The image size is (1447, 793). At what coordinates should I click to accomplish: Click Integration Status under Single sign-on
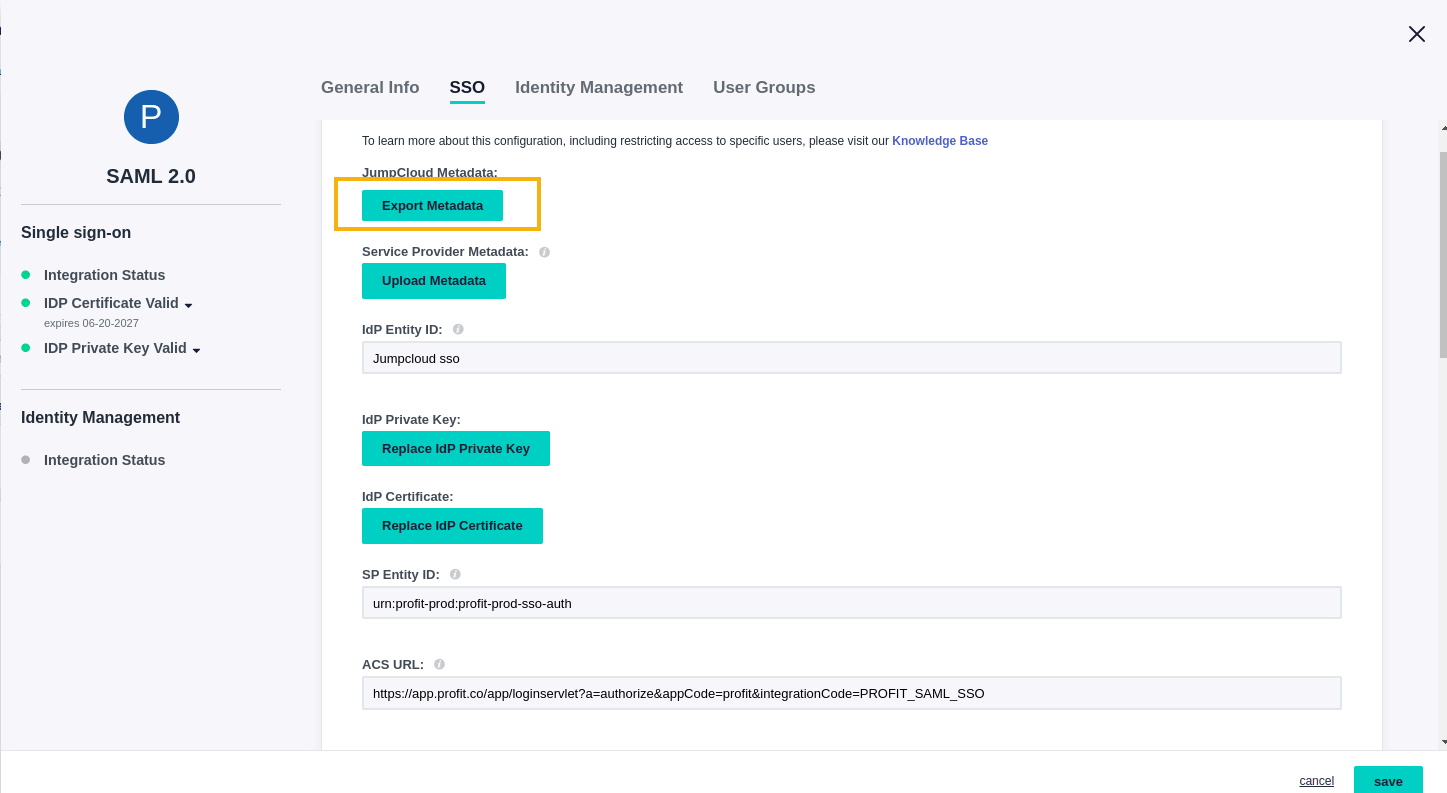click(x=104, y=275)
